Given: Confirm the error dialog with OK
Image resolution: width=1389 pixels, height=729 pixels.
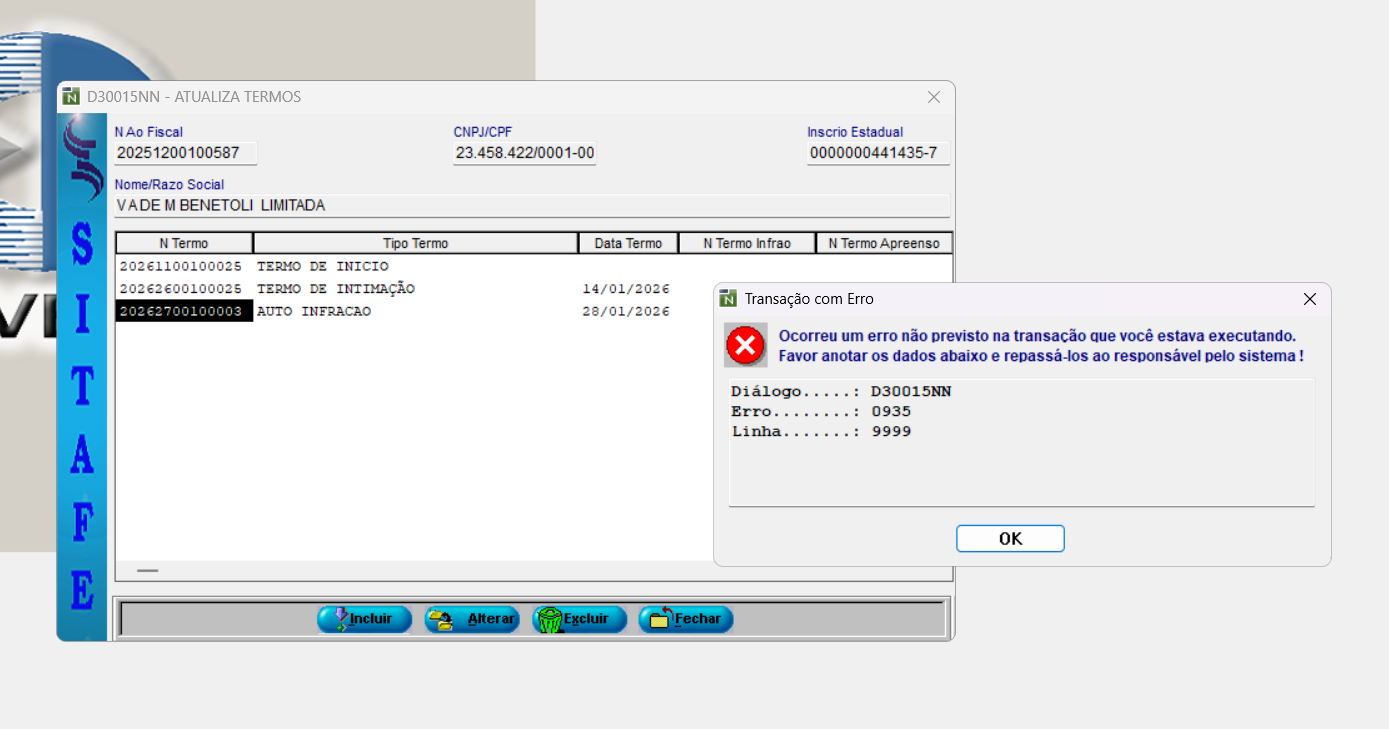Looking at the screenshot, I should coord(1010,539).
